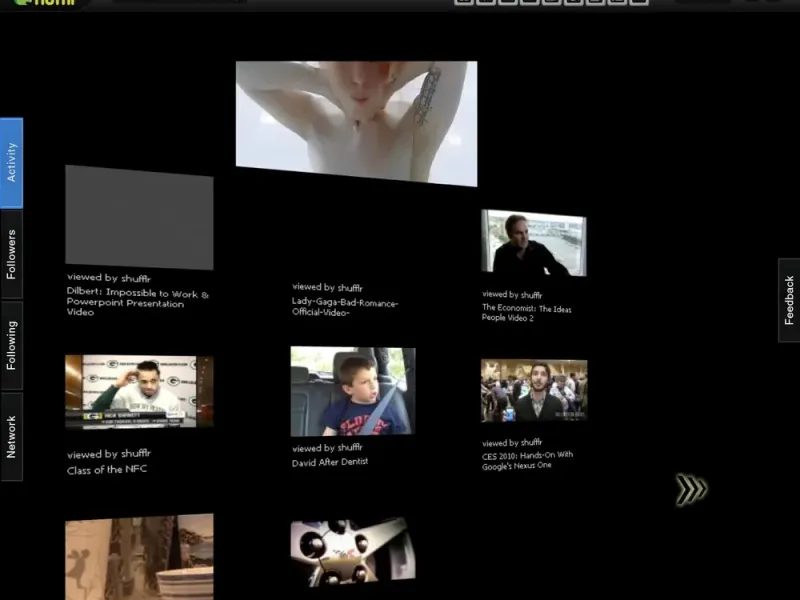This screenshot has height=600, width=800.
Task: Click 'viewed by shufflr' above David After Dentist
Action: coord(327,448)
